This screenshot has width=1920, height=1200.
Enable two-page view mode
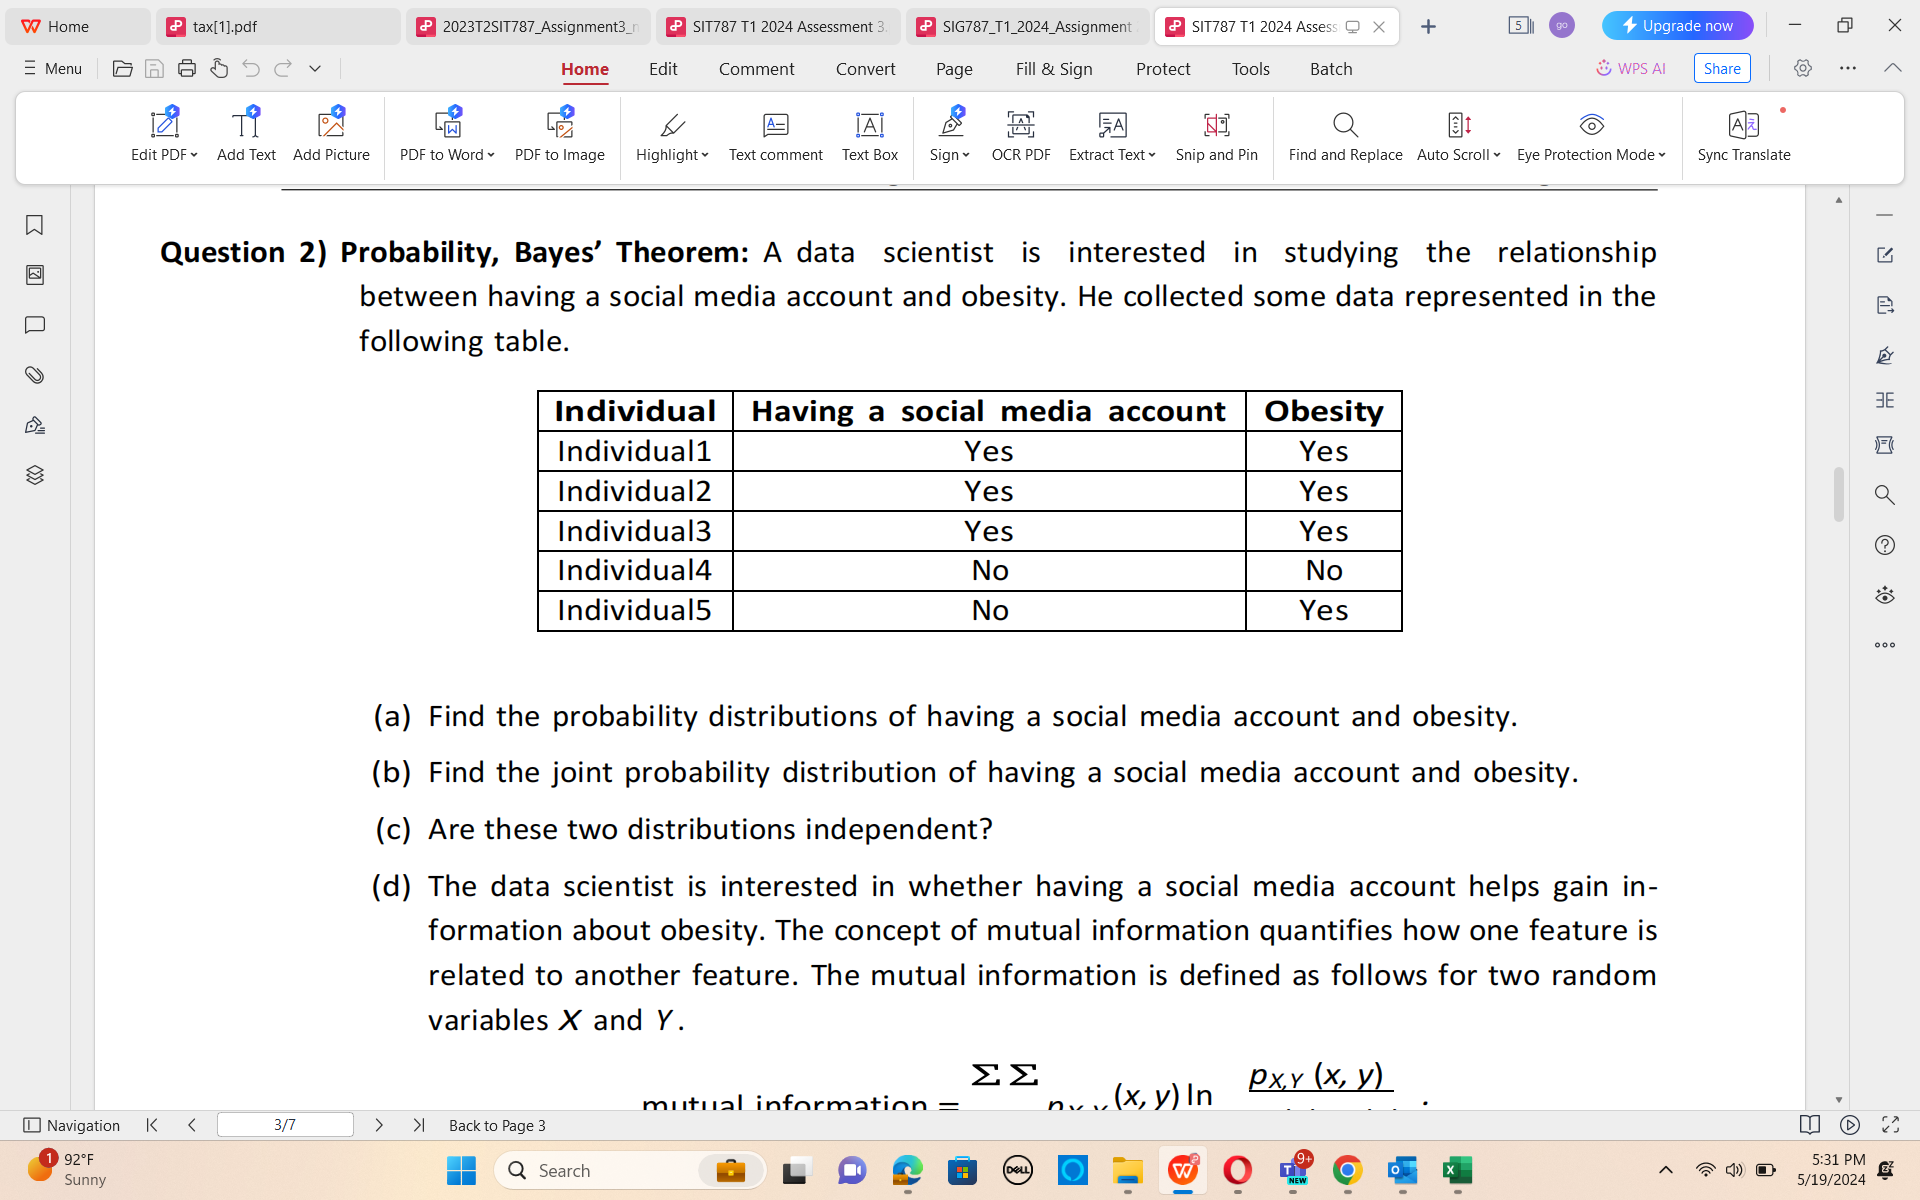[1810, 1124]
